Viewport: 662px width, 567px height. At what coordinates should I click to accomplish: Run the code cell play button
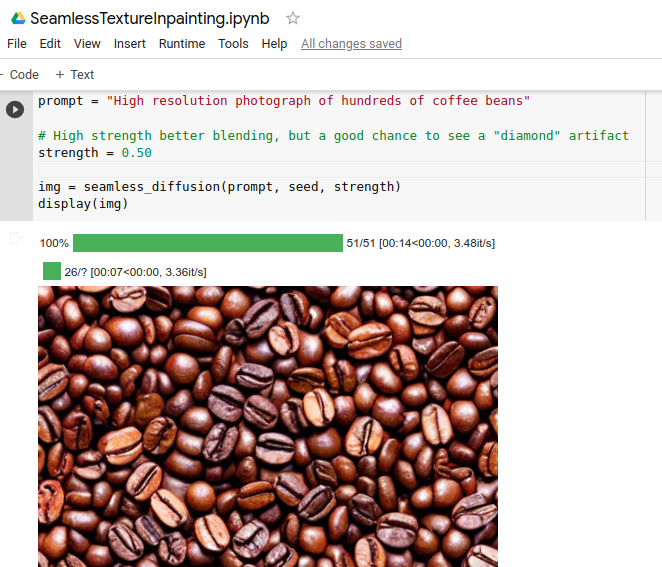click(15, 110)
